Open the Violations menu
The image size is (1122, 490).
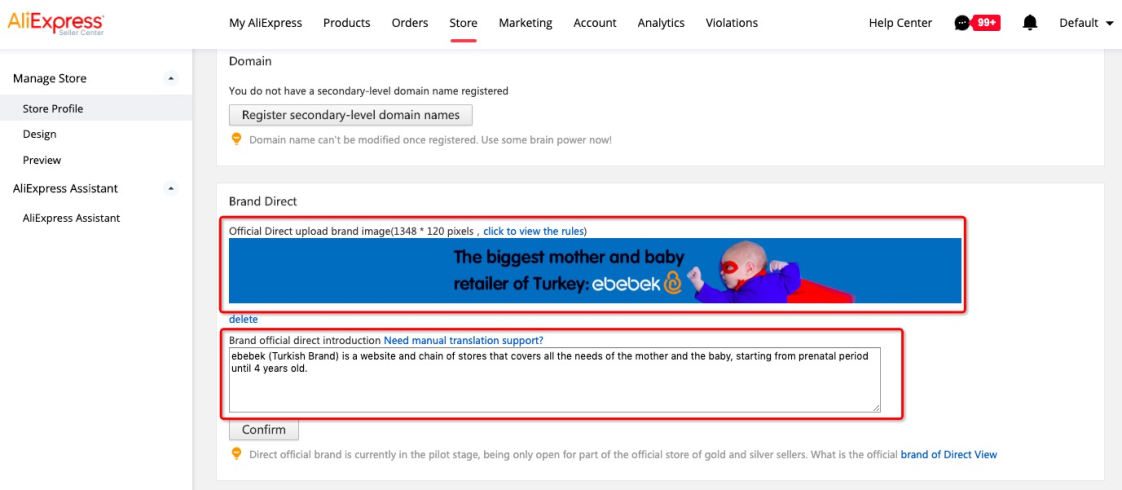[731, 23]
